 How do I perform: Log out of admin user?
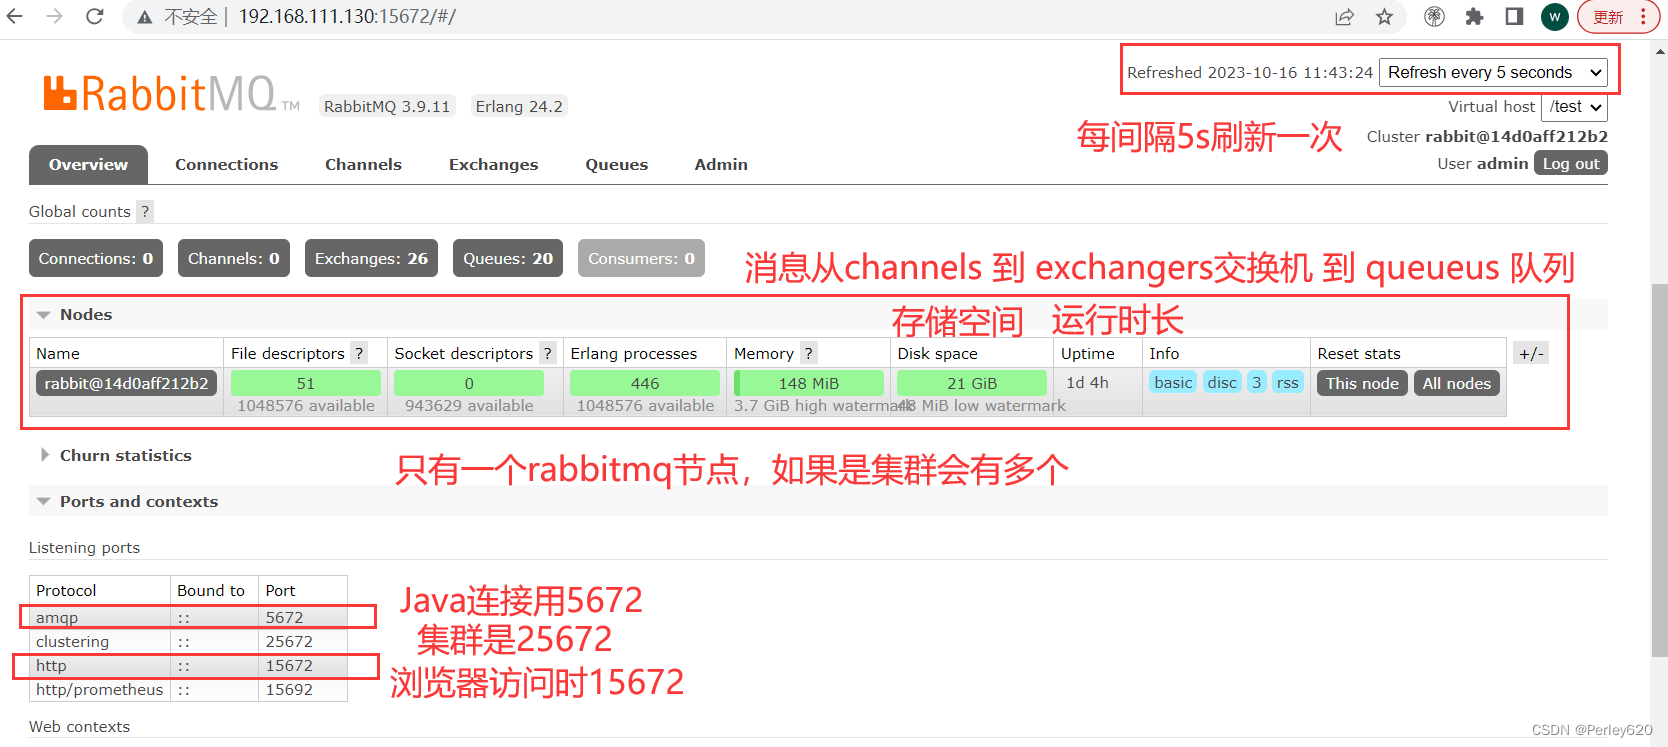(1570, 163)
